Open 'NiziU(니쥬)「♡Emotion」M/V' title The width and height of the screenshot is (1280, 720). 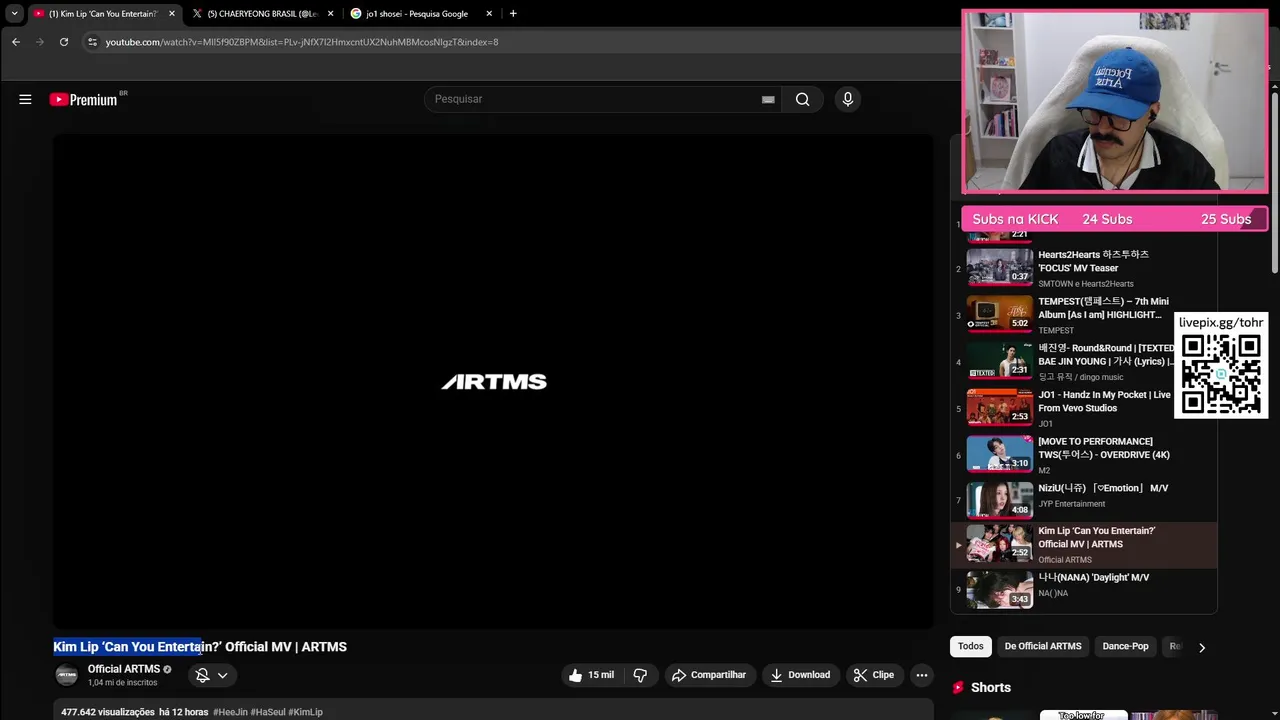(x=1103, y=488)
